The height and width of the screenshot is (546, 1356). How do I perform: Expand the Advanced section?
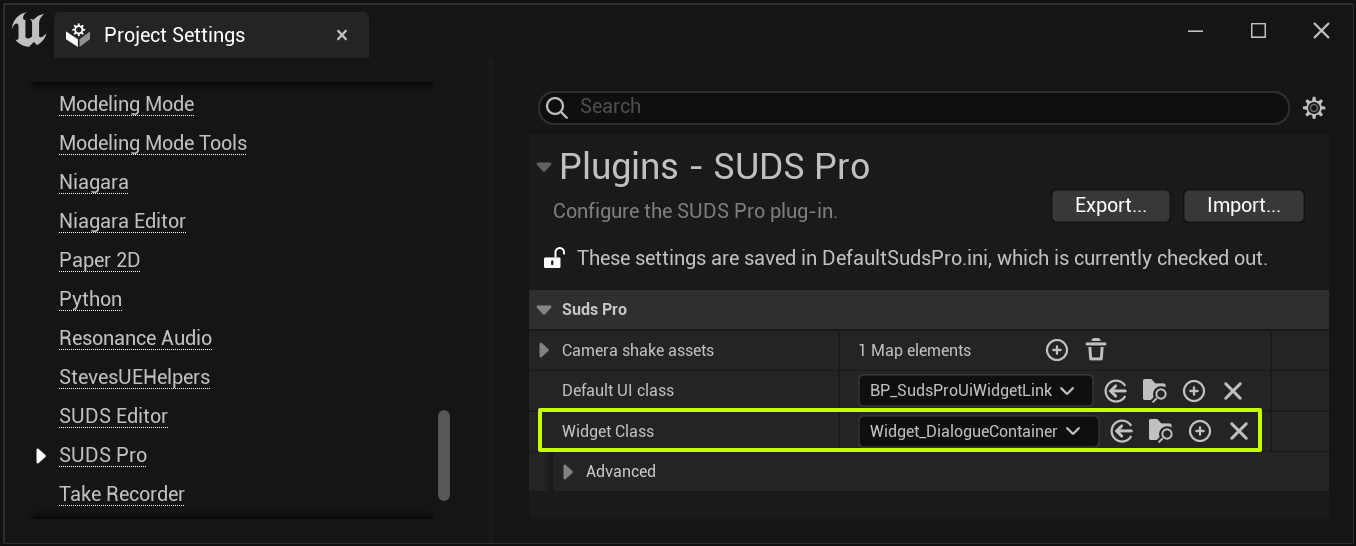point(568,471)
